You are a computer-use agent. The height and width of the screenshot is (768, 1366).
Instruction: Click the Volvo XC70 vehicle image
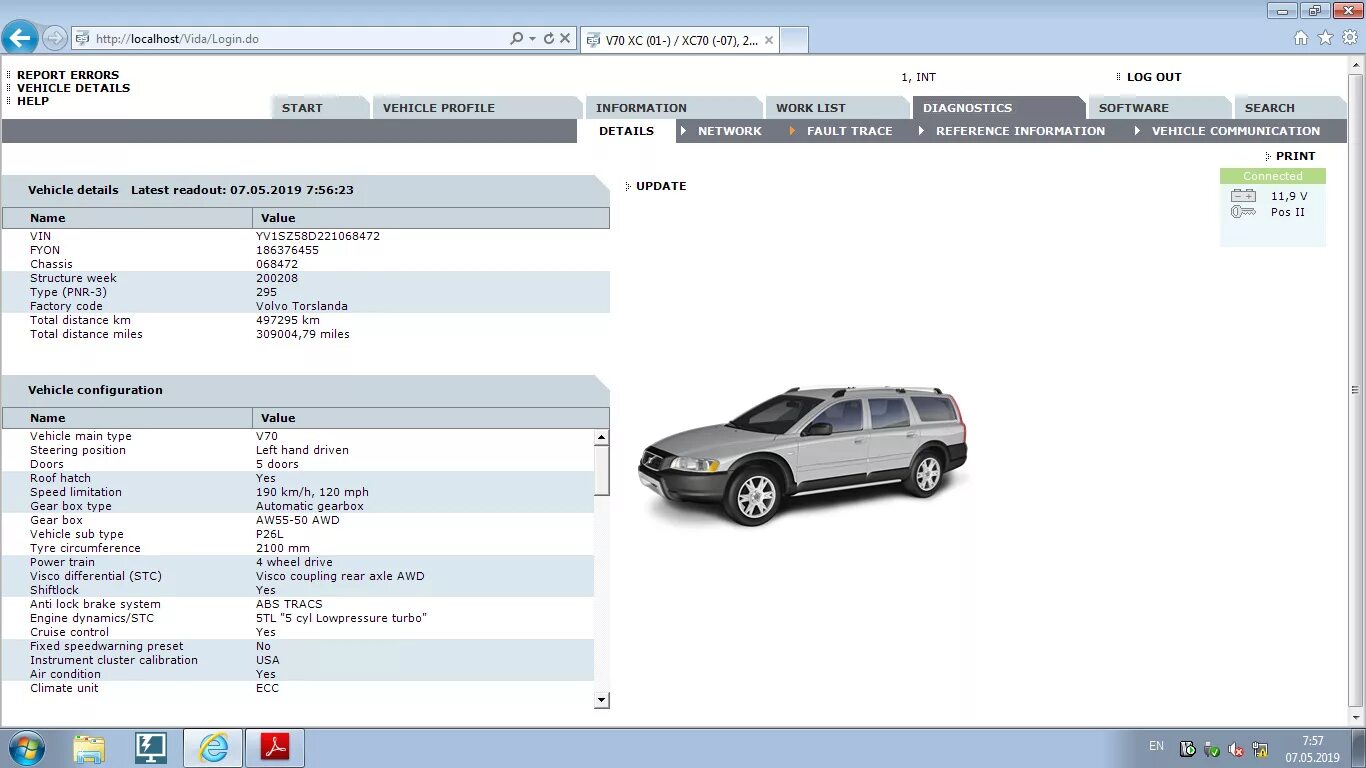pos(803,455)
